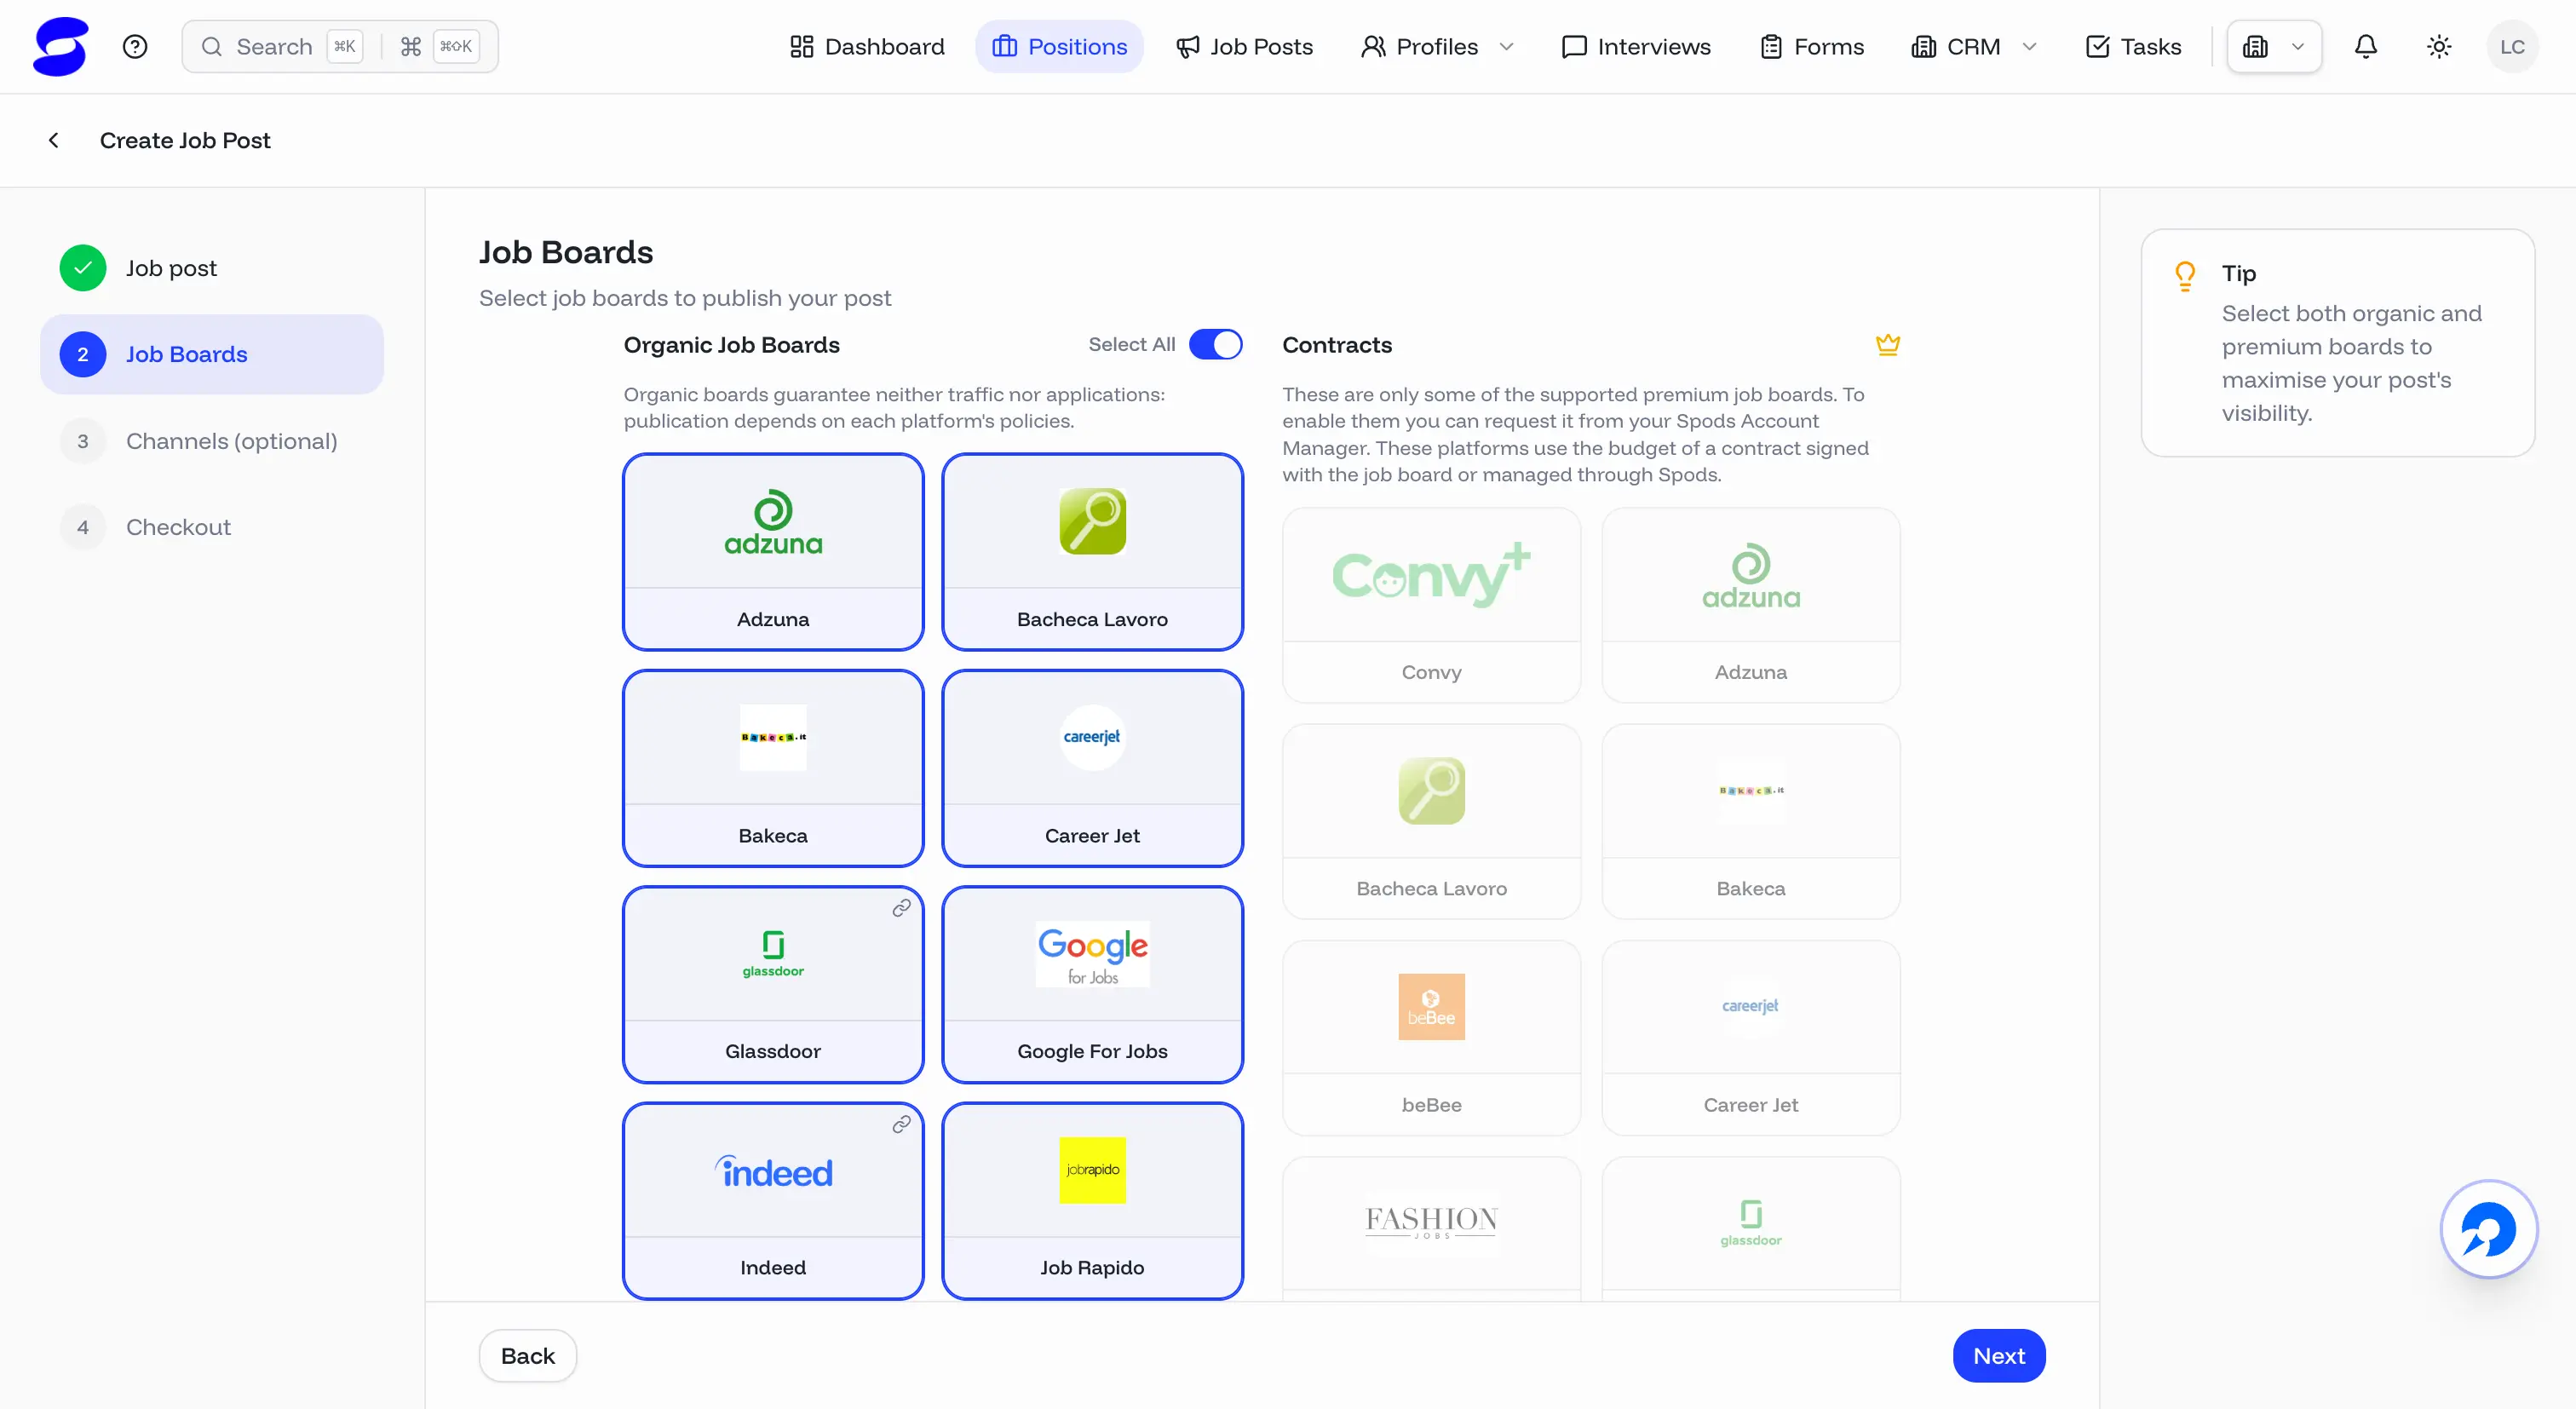
Task: Select the Fashion Jobs contract card
Action: coord(1431,1229)
